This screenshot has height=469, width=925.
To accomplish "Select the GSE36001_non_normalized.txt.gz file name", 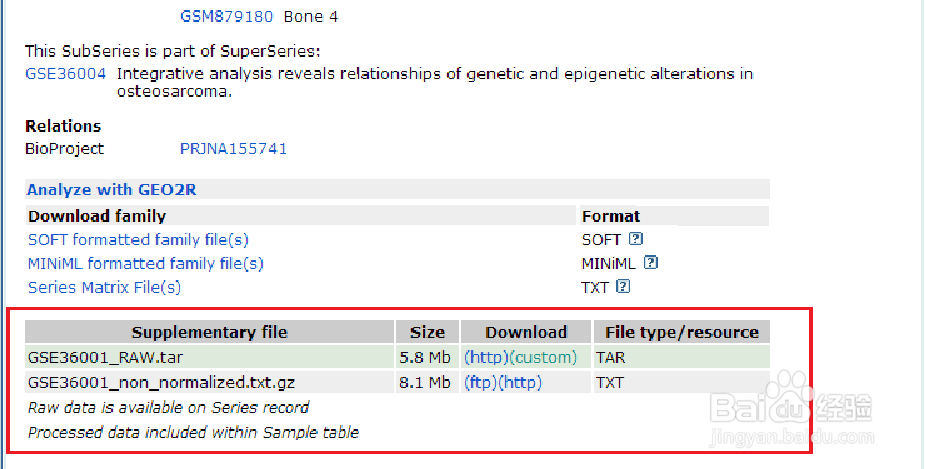I will [161, 382].
